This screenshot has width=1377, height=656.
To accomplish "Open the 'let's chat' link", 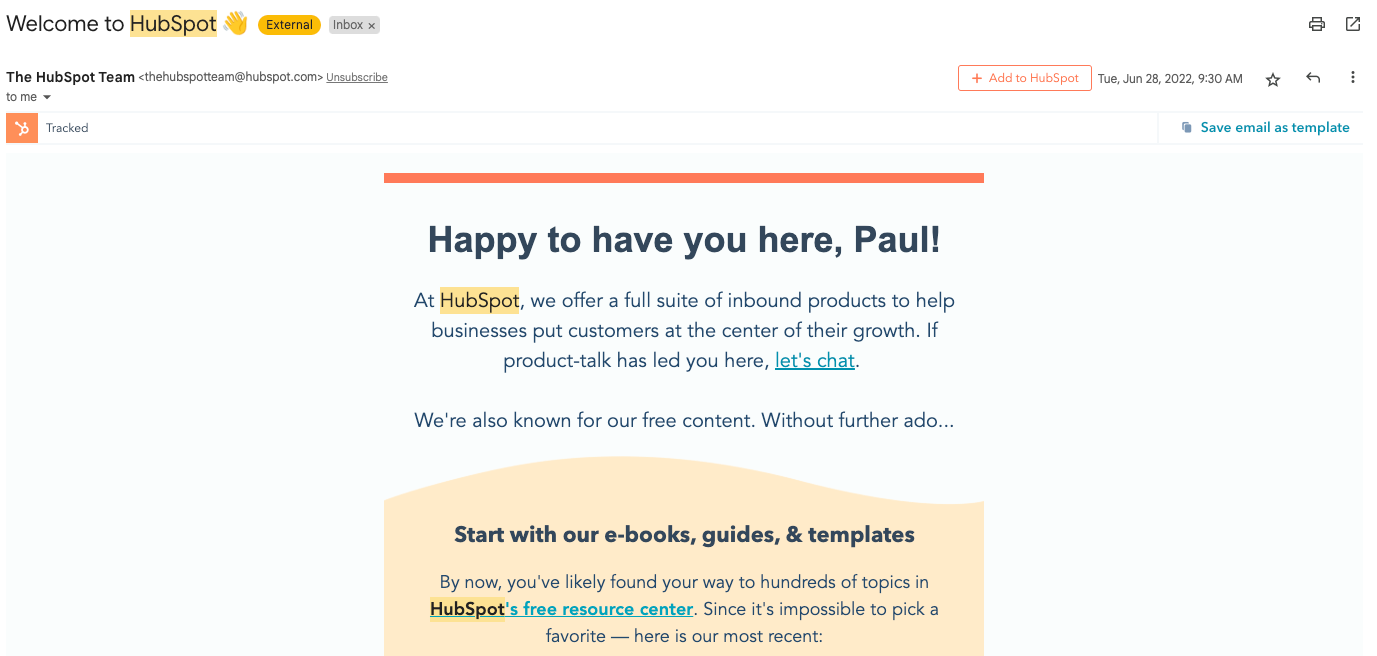I will tap(814, 360).
